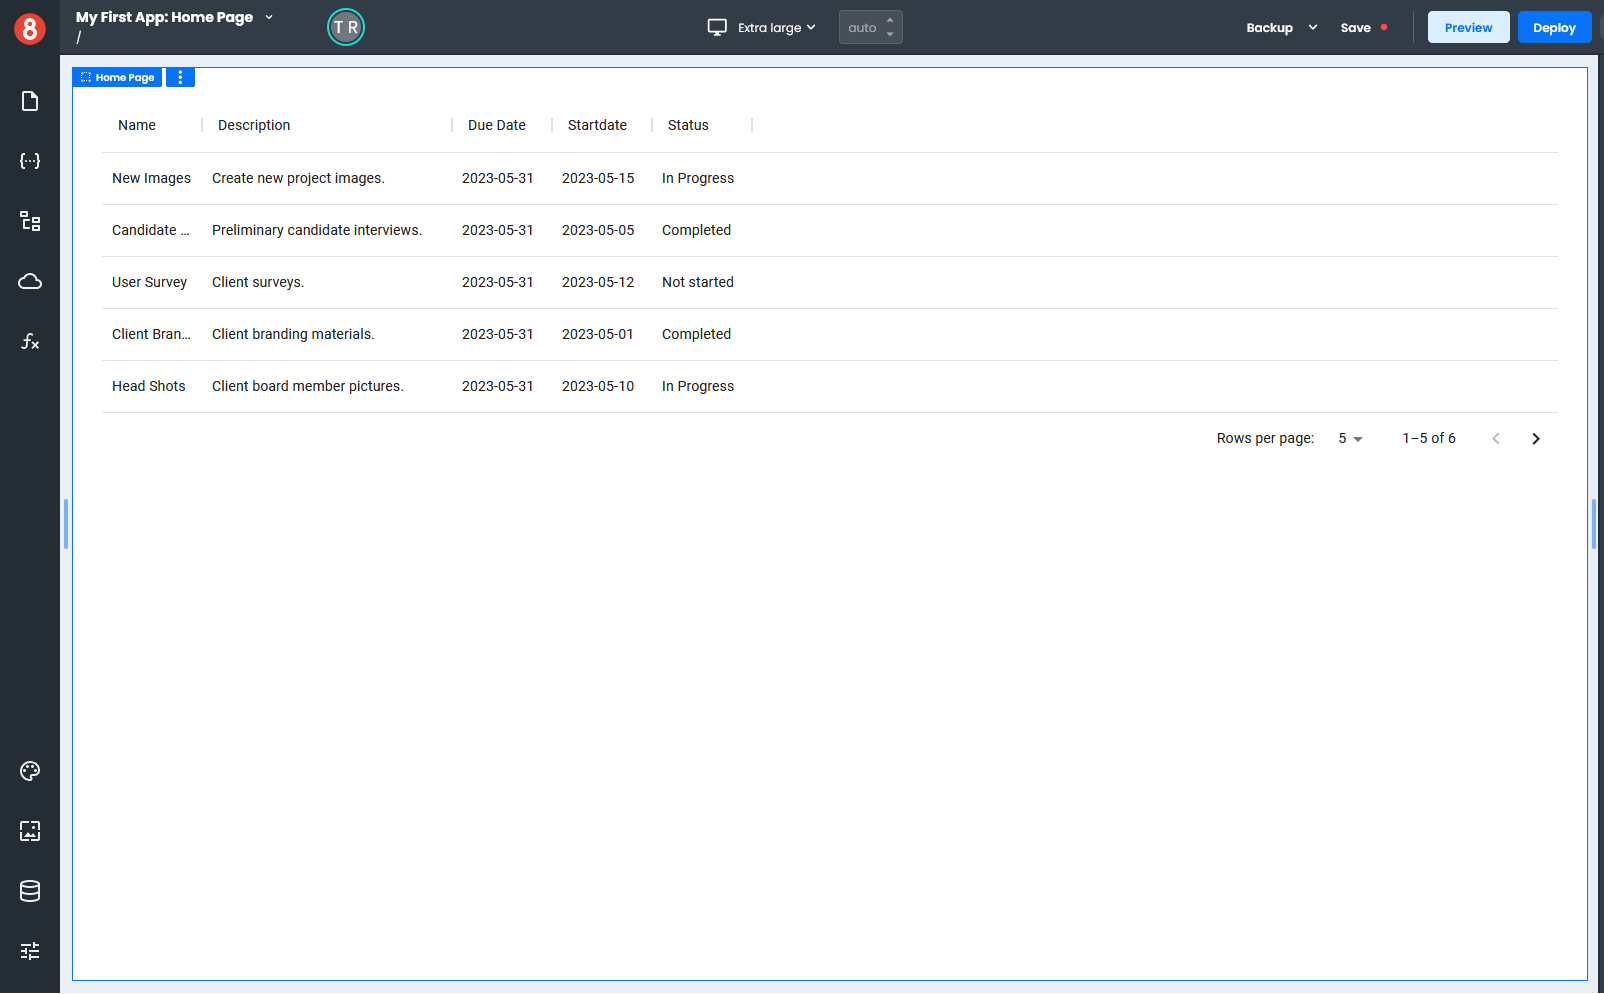Open the Theme palette icon
The image size is (1604, 994).
[30, 771]
